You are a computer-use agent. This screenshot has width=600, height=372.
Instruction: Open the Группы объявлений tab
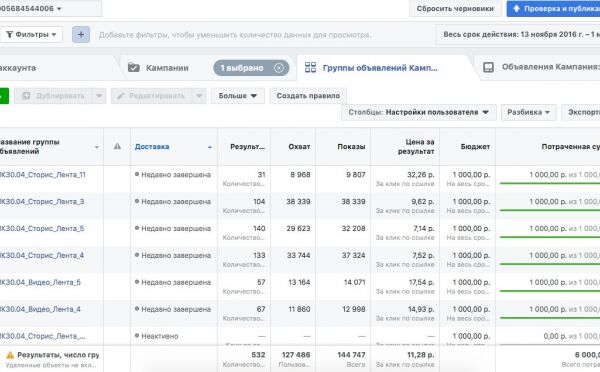[x=380, y=68]
